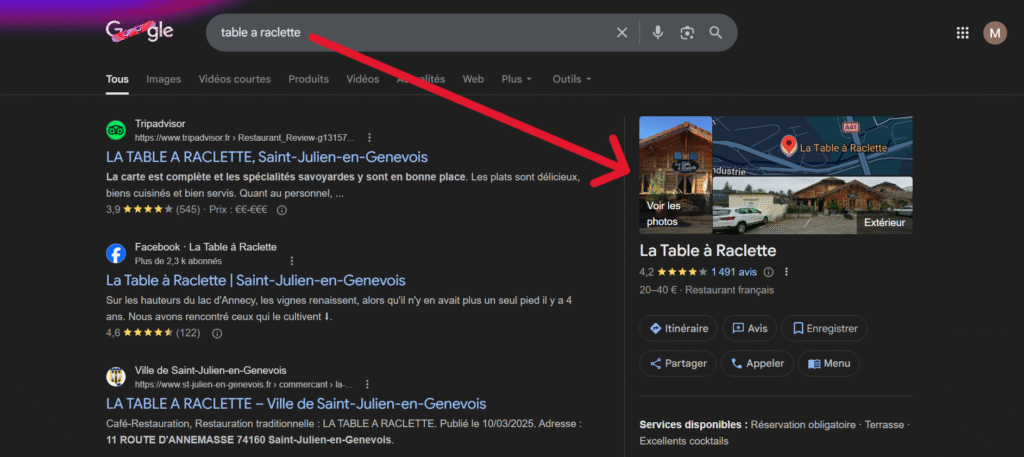Click the st-julien-en-genevois.fr URL breadcrumb
The height and width of the screenshot is (457, 1024).
pos(244,384)
